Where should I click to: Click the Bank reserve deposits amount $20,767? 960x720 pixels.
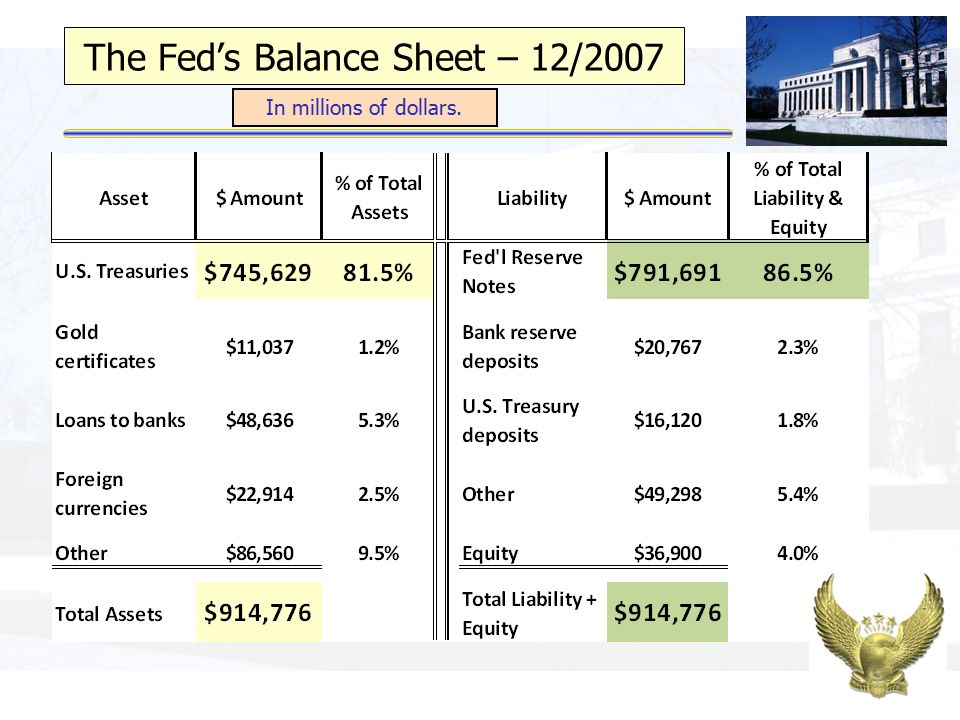point(667,347)
